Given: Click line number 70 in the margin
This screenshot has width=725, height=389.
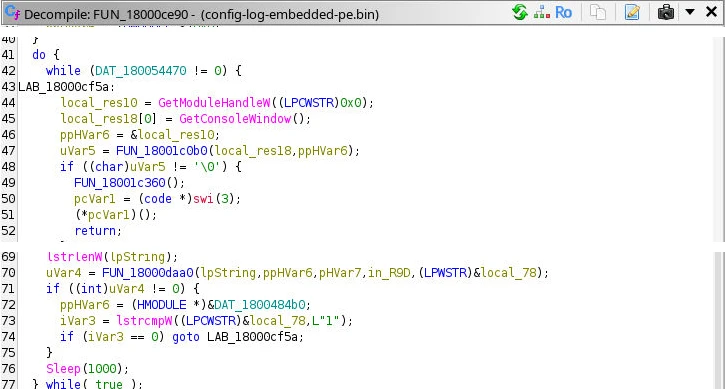Looking at the screenshot, I should (x=8, y=273).
